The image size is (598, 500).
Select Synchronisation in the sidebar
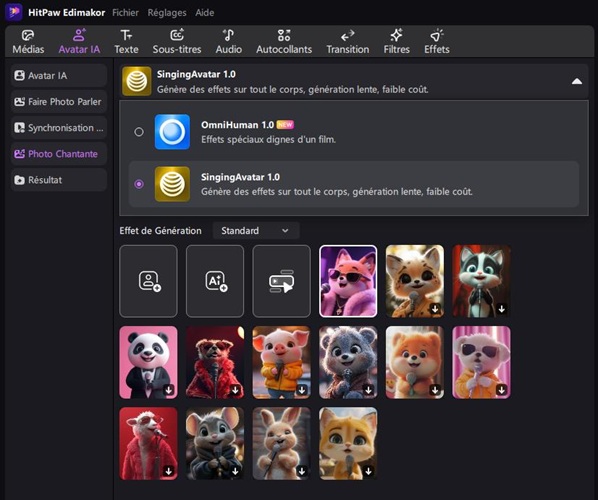coord(59,128)
